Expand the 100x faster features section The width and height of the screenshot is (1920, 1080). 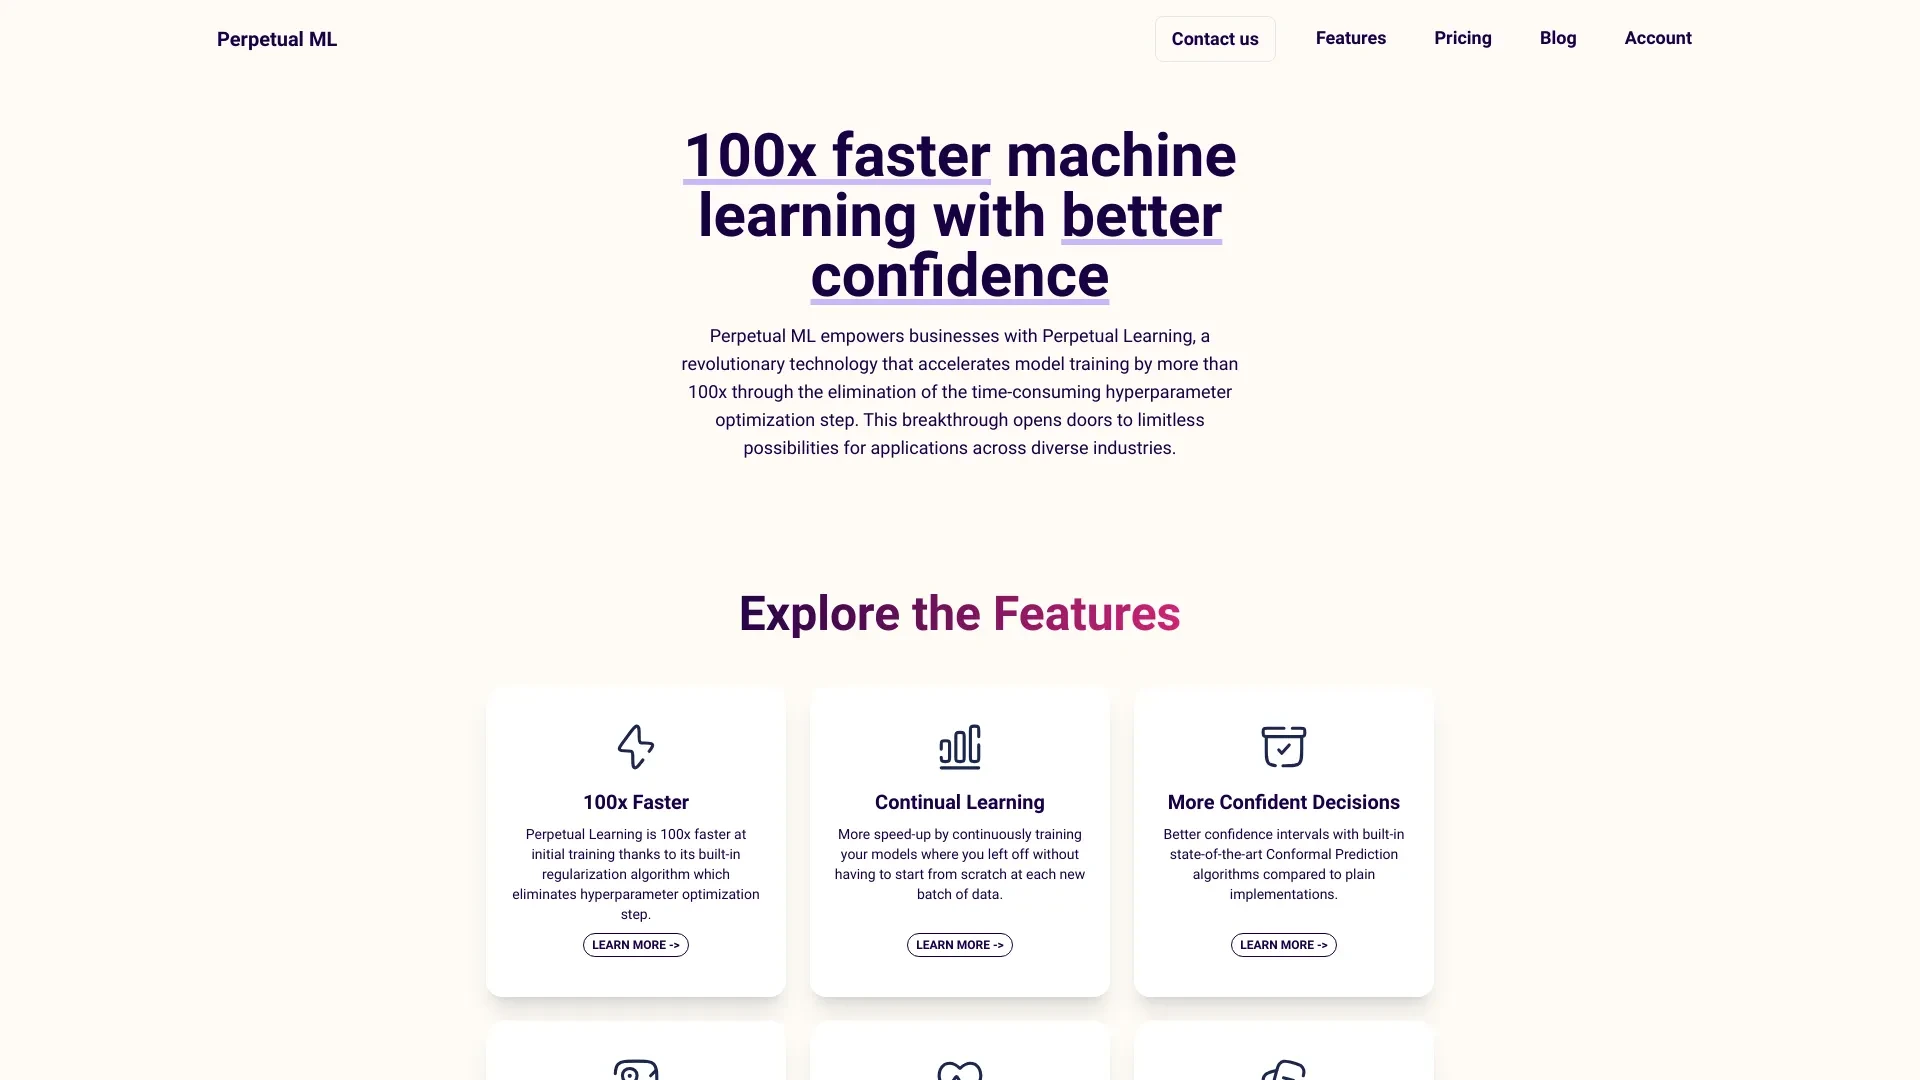636,944
